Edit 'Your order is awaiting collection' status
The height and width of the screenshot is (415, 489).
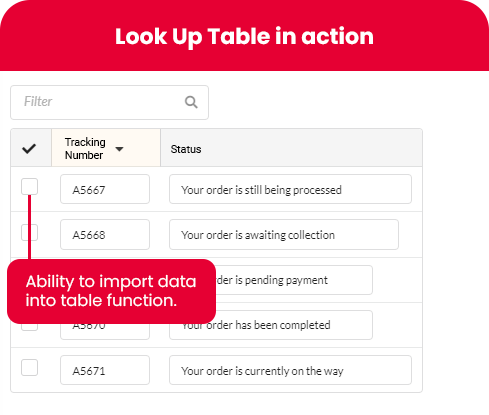tap(284, 234)
